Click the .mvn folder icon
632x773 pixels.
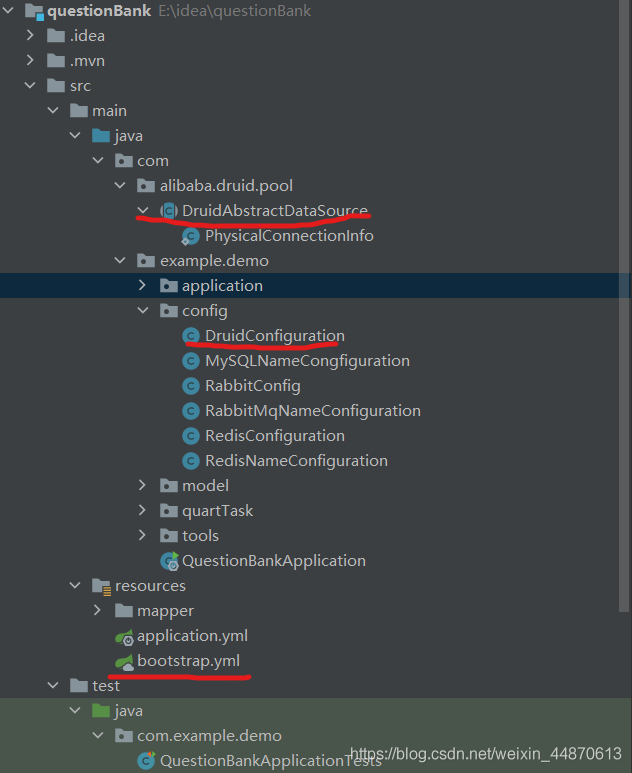[56, 61]
